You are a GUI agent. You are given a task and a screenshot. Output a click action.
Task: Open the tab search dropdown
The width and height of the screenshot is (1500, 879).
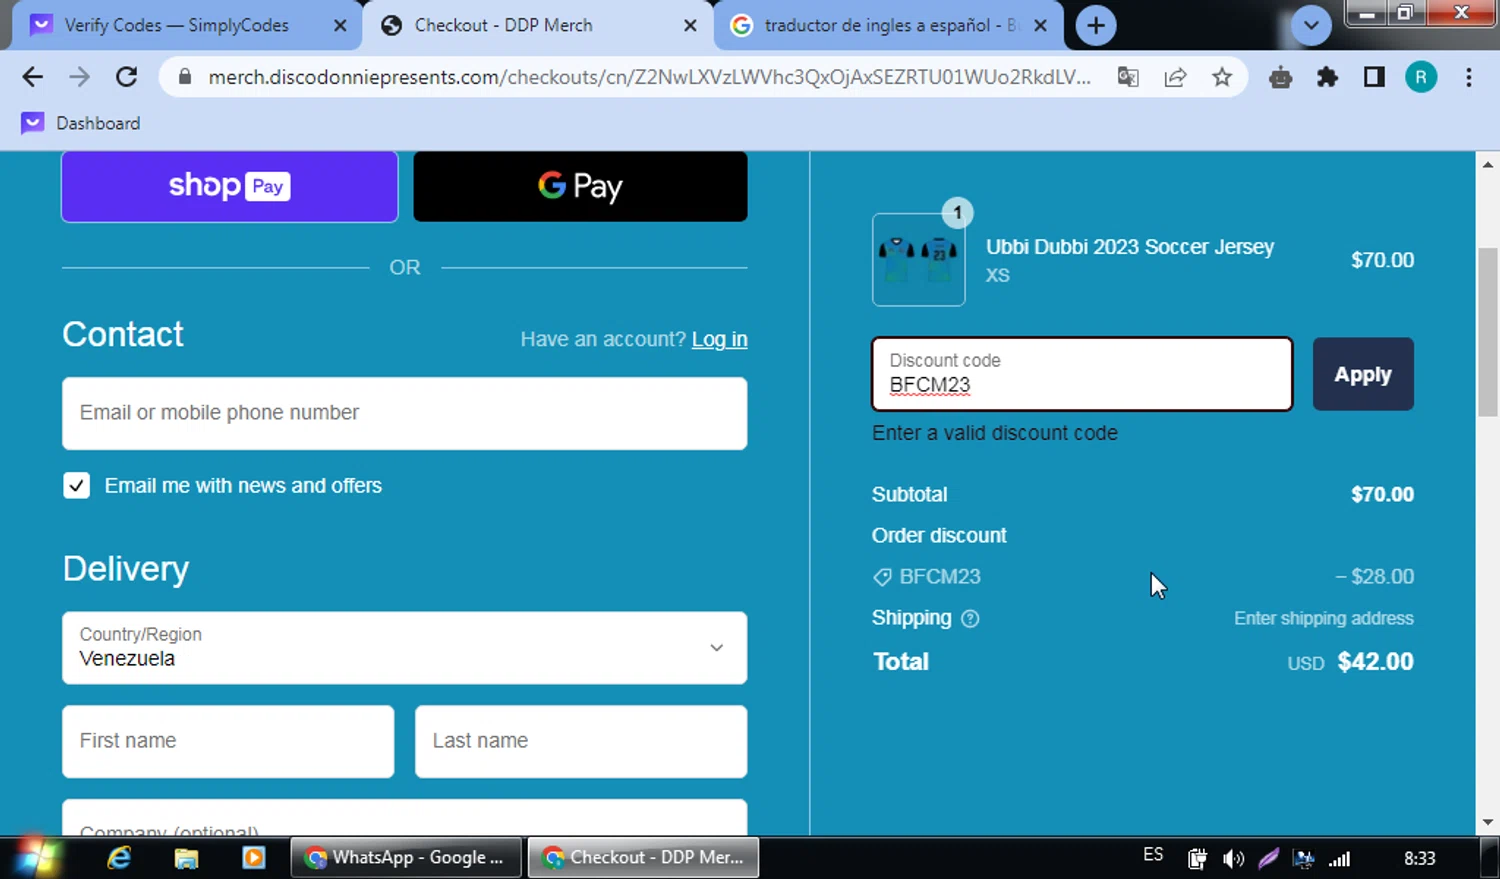click(x=1311, y=25)
